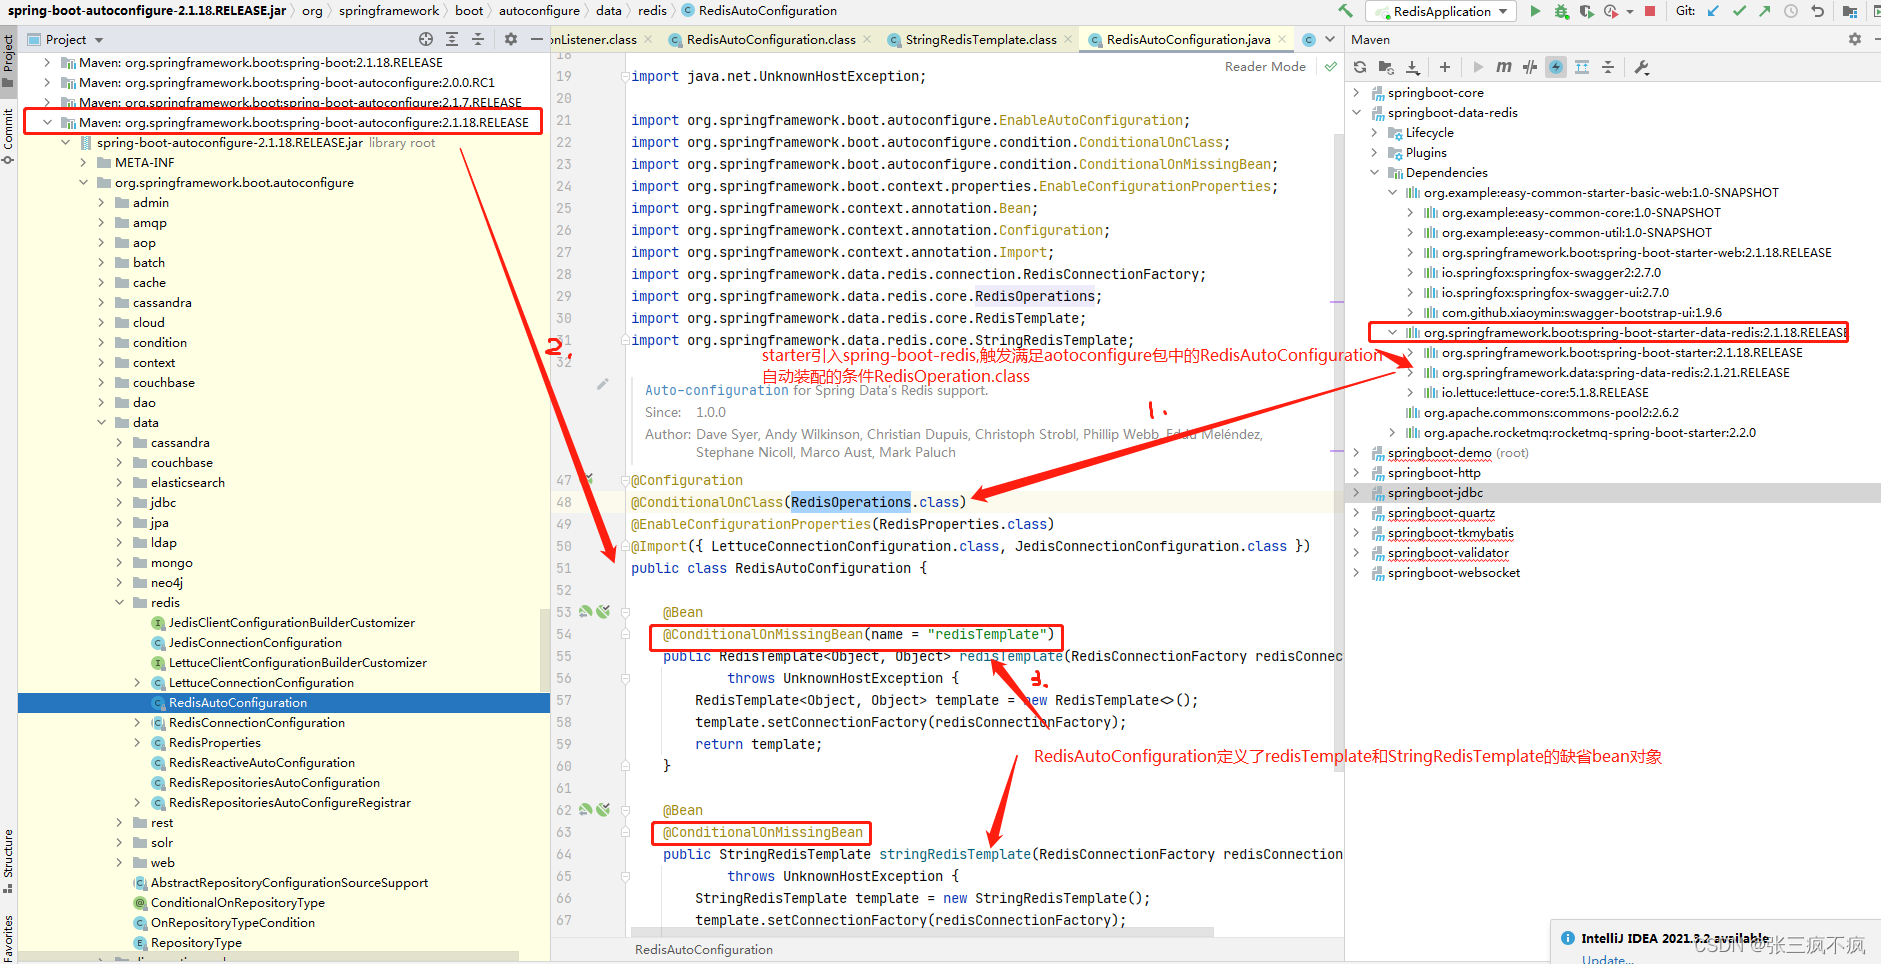This screenshot has width=1881, height=964.
Task: Add a Maven project with the plus icon
Action: (1445, 67)
